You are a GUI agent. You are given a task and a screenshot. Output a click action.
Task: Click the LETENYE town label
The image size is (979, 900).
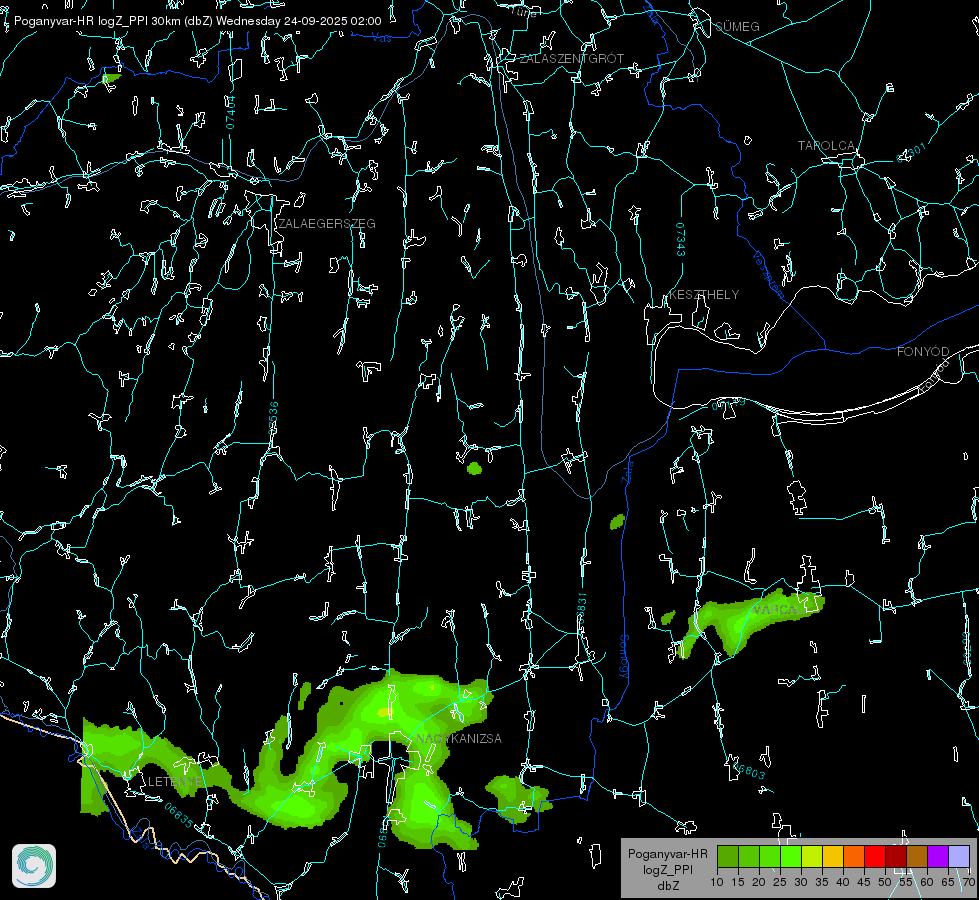pos(175,782)
